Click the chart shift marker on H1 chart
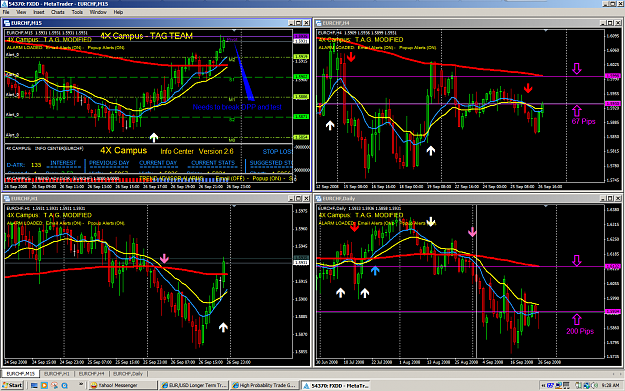Viewport: 625px width, 391px height. coord(234,206)
